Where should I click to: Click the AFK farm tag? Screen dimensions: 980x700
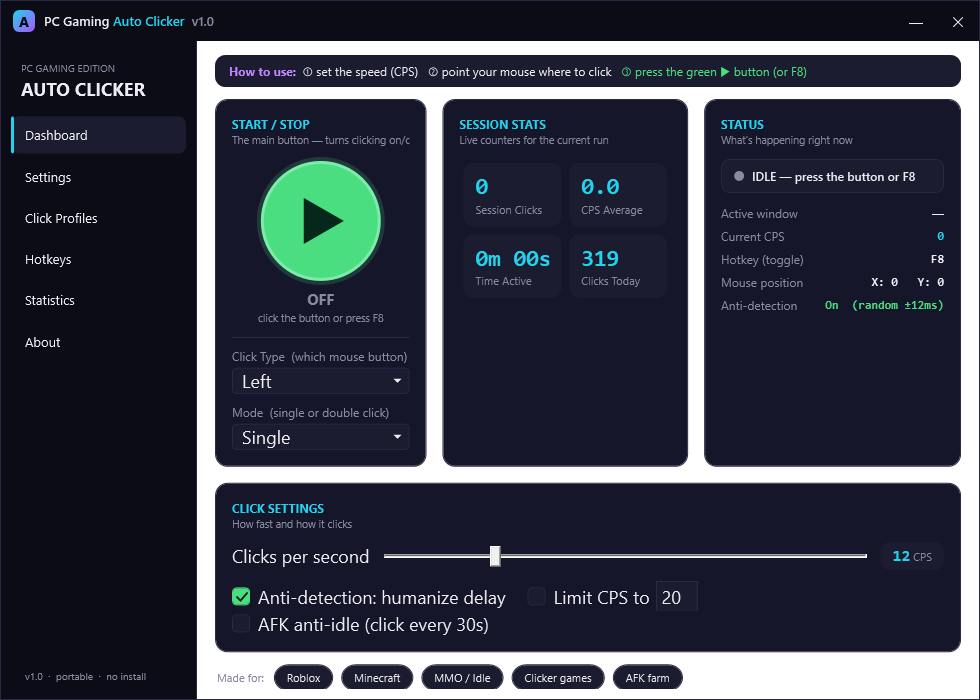click(x=648, y=678)
